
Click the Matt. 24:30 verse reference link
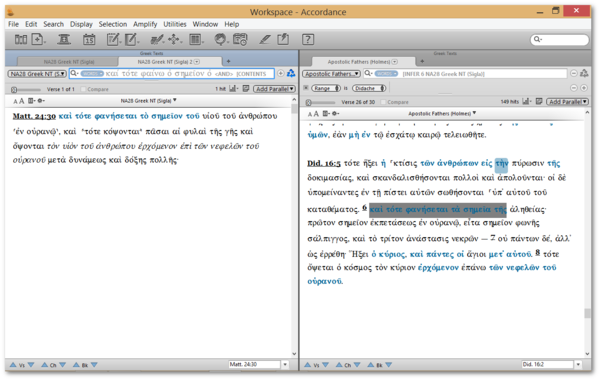pos(34,116)
